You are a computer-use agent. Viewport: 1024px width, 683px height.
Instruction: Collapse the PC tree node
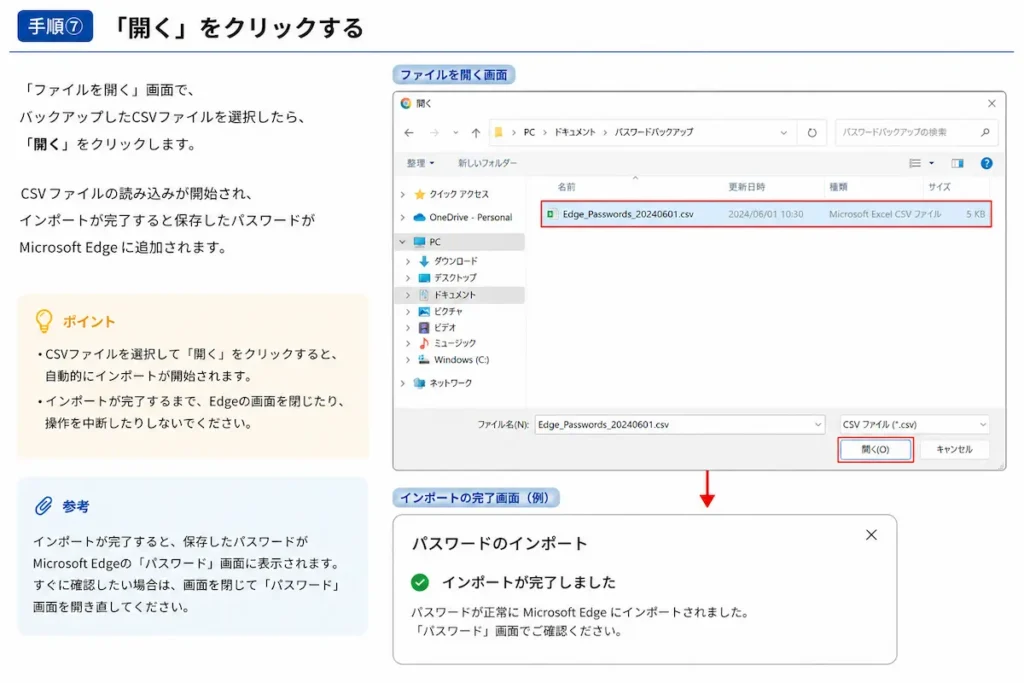coord(403,242)
